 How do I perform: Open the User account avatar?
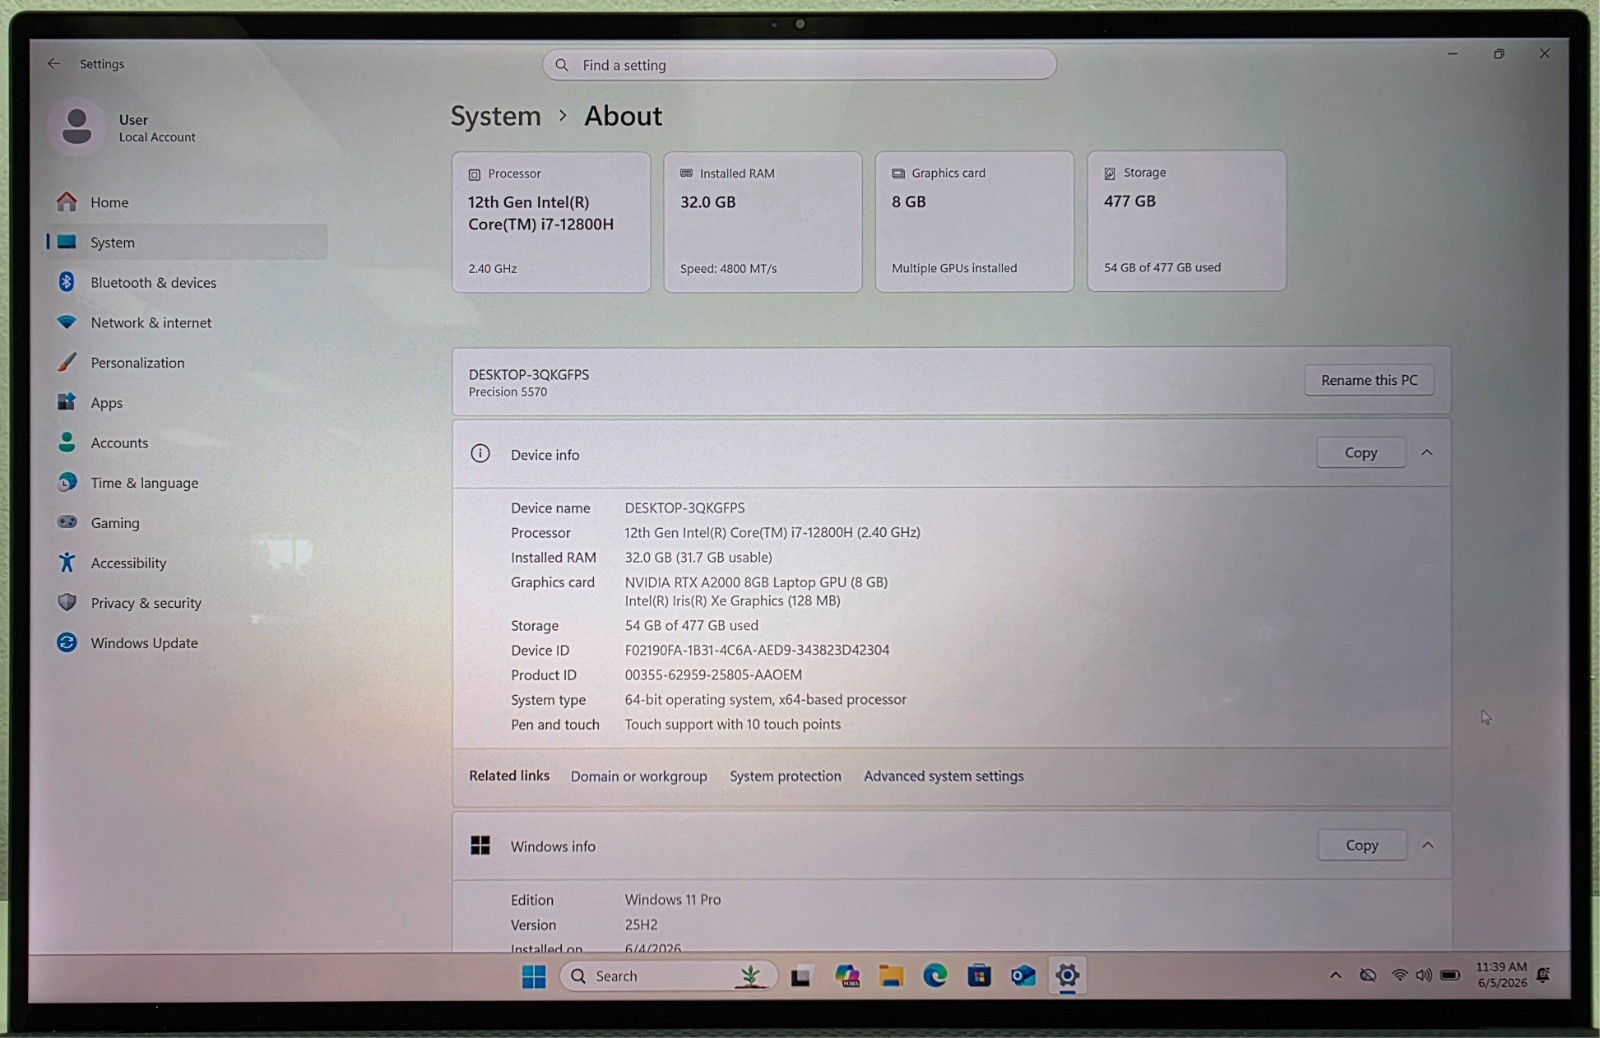pos(76,126)
